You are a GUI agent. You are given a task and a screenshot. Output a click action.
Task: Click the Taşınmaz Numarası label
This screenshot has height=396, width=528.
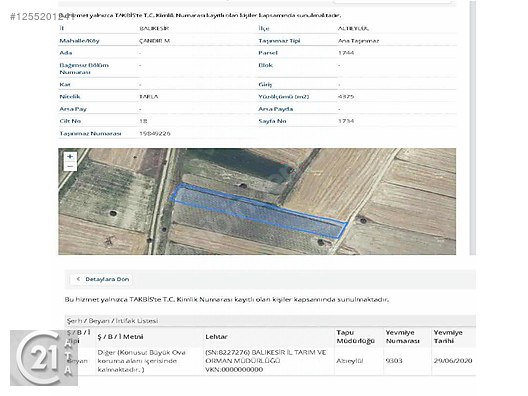90,134
